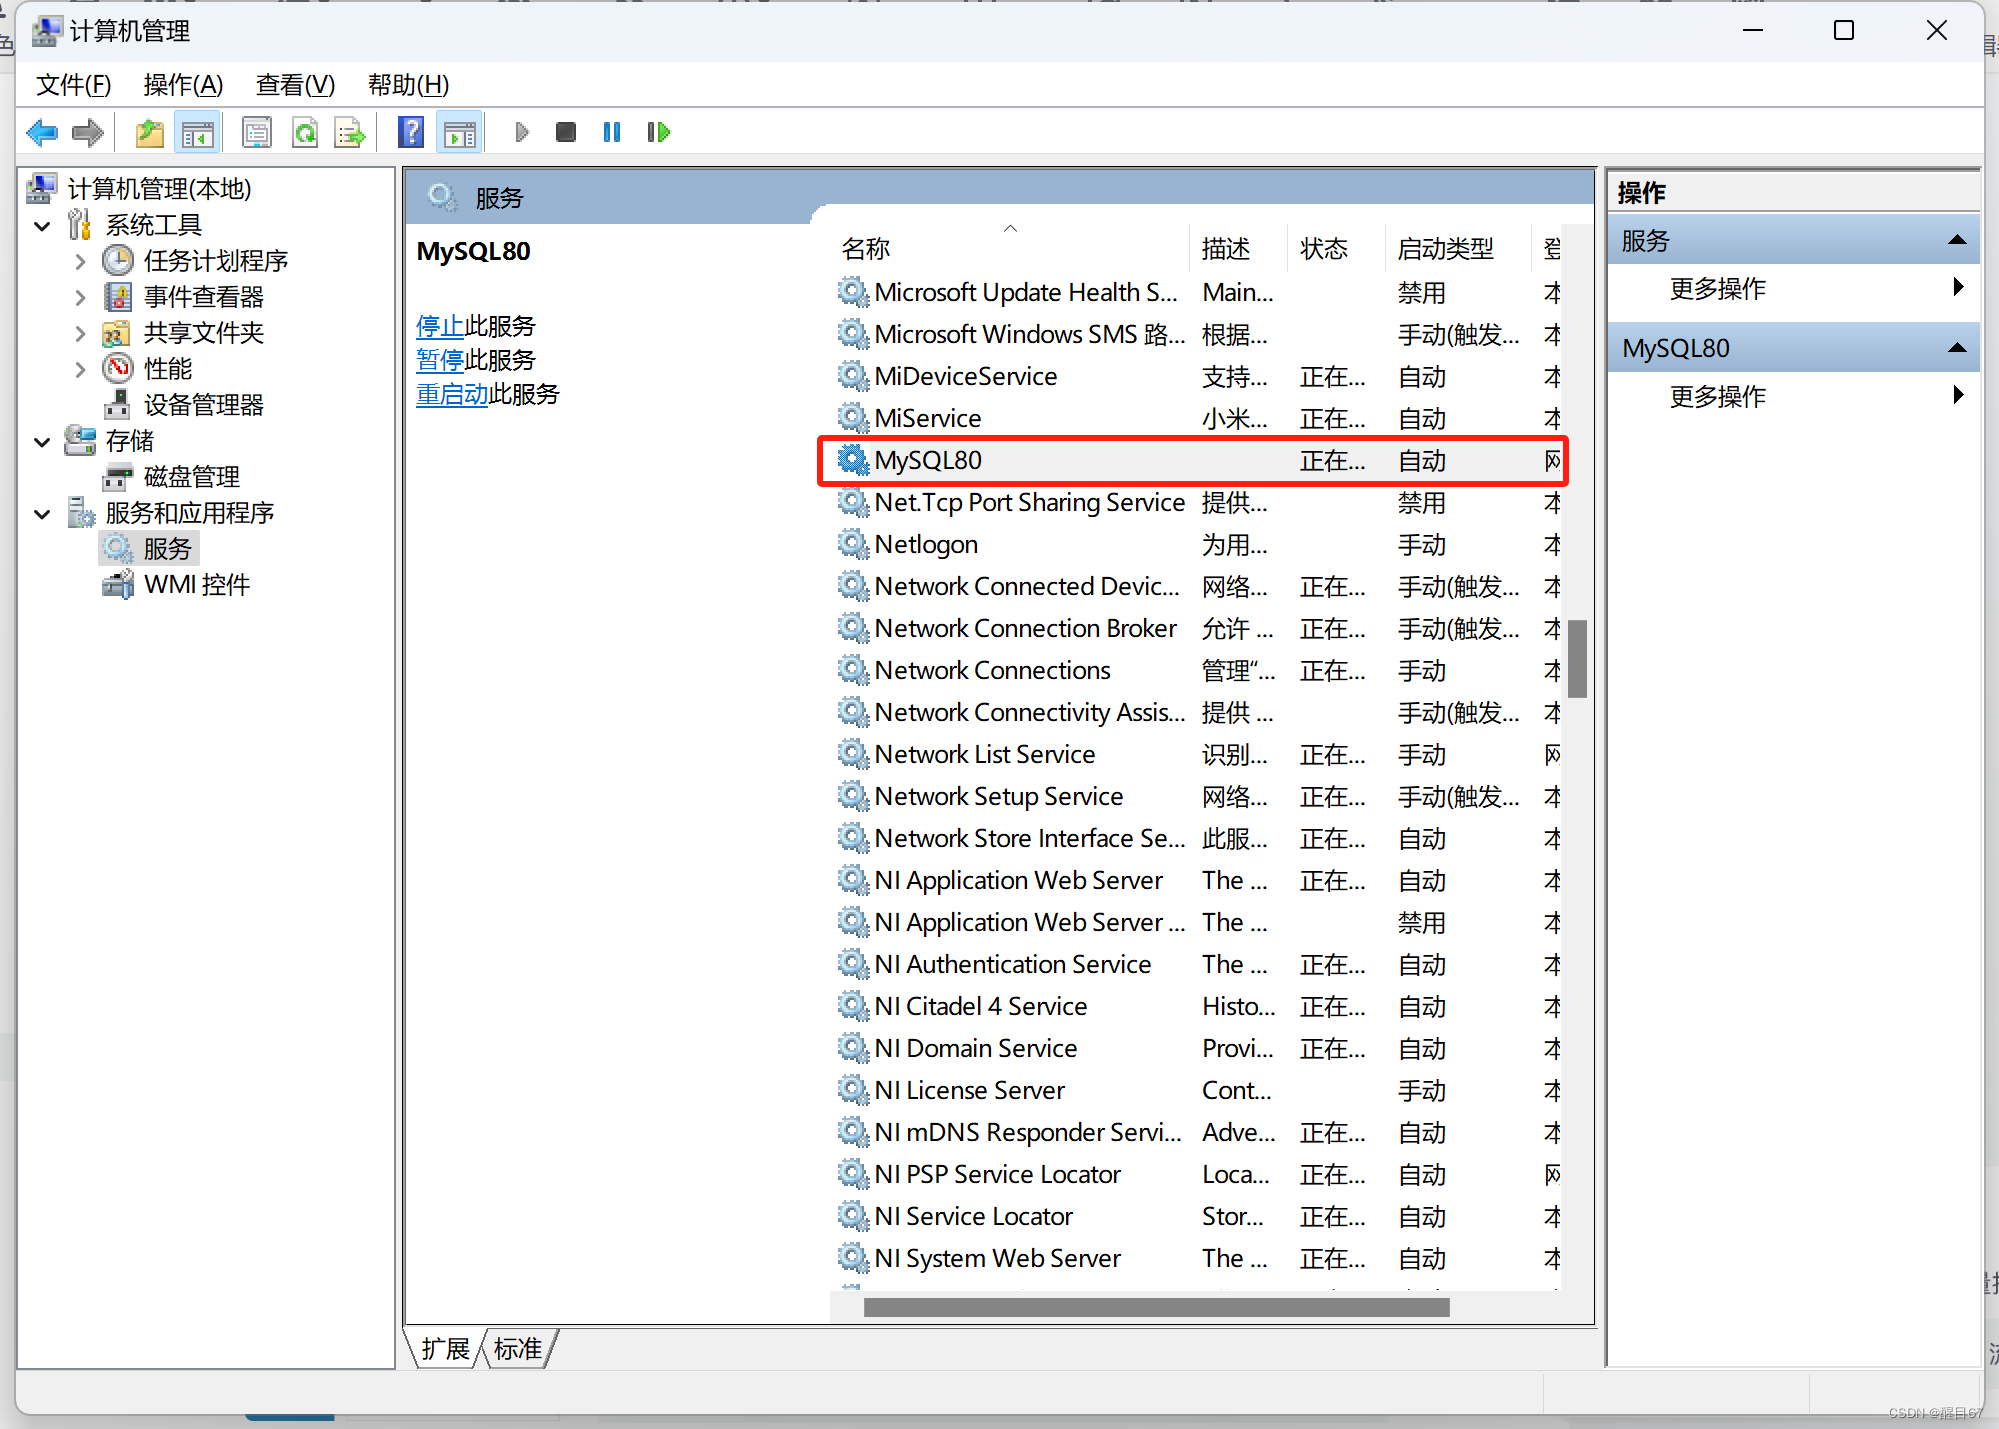Stop the service via the stop toolbar icon
This screenshot has width=1999, height=1429.
[565, 131]
